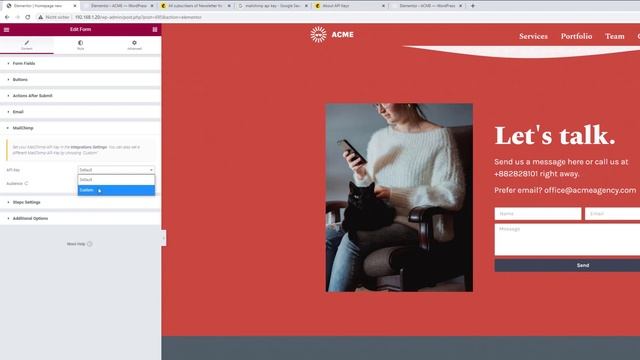This screenshot has width=640, height=360.
Task: Switch to the About API Keys tab
Action: pos(349,6)
